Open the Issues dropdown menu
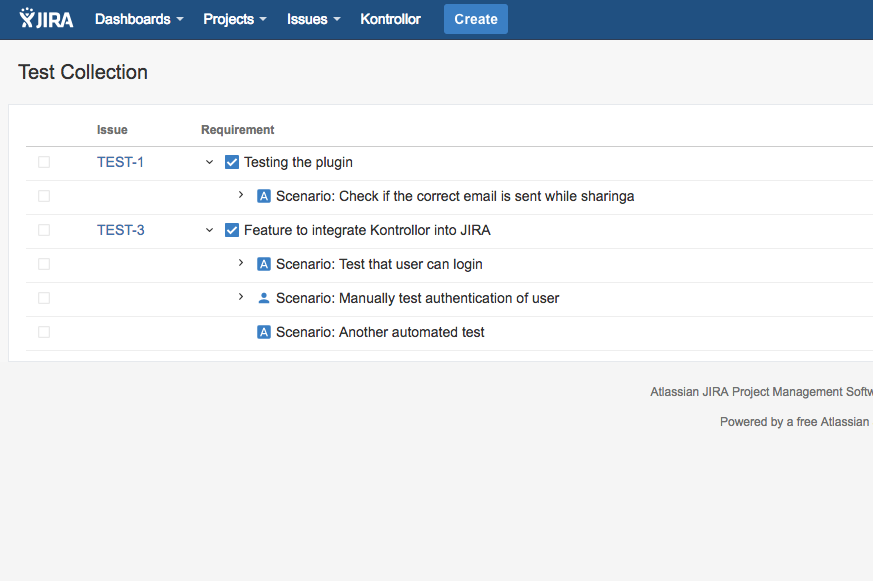The height and width of the screenshot is (581, 873). [x=313, y=19]
